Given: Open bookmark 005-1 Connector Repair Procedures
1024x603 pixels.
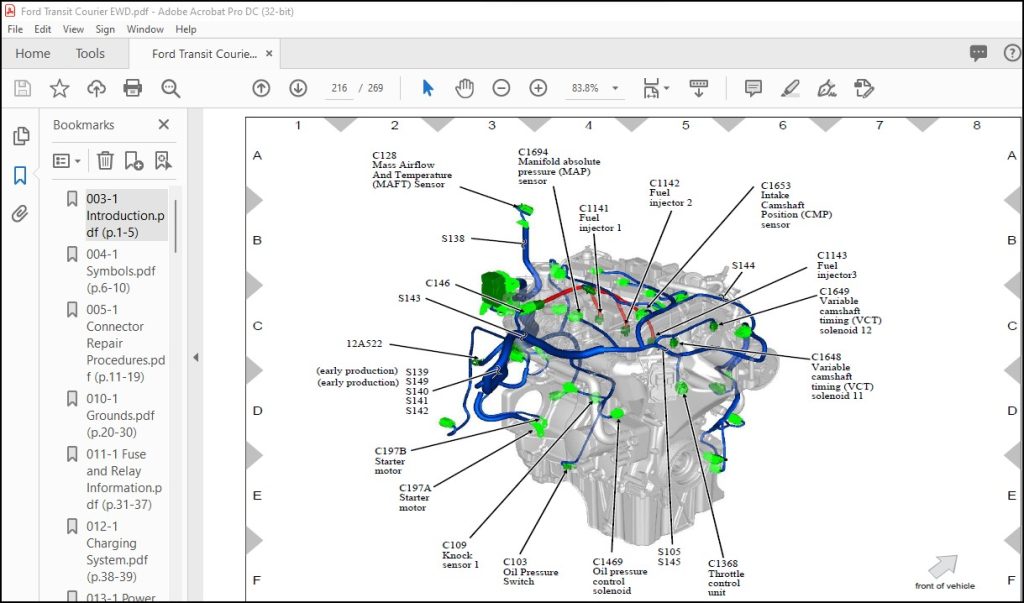Looking at the screenshot, I should click(x=125, y=343).
